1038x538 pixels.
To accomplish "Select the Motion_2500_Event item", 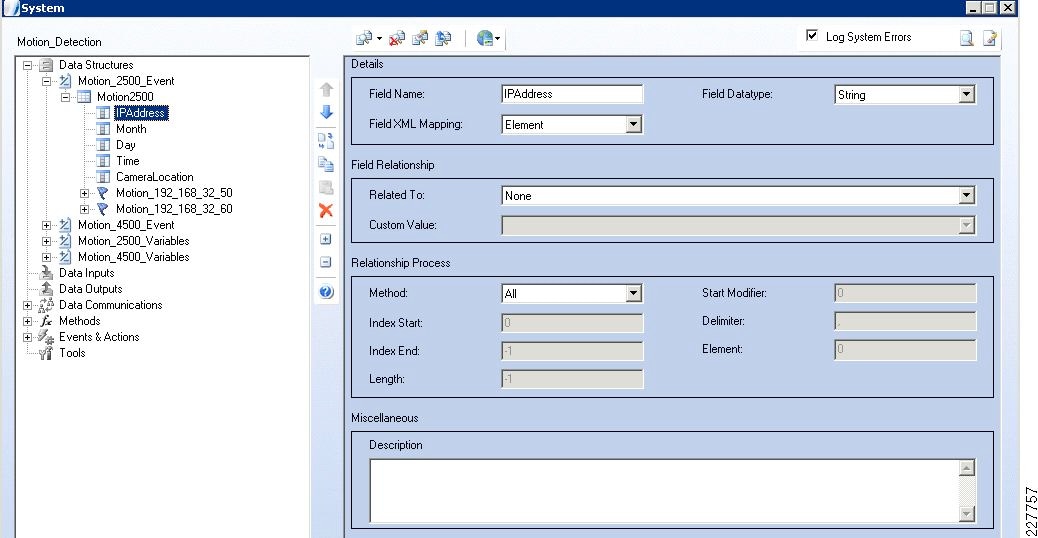I will point(126,81).
